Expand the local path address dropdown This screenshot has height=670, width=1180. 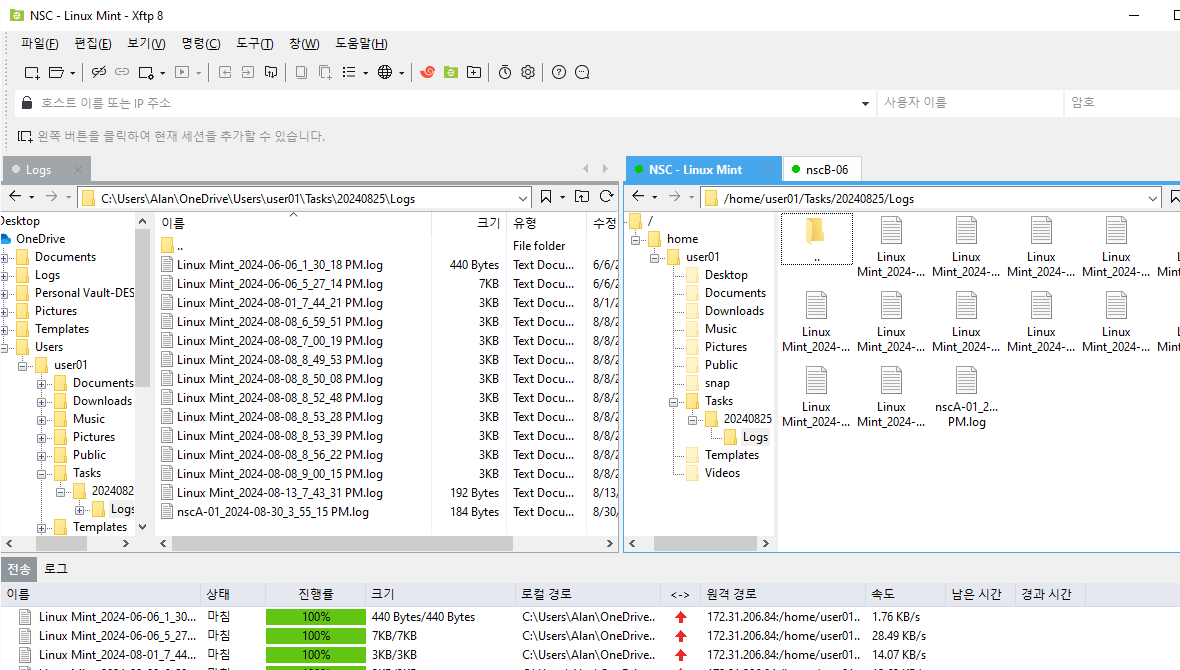(x=523, y=199)
